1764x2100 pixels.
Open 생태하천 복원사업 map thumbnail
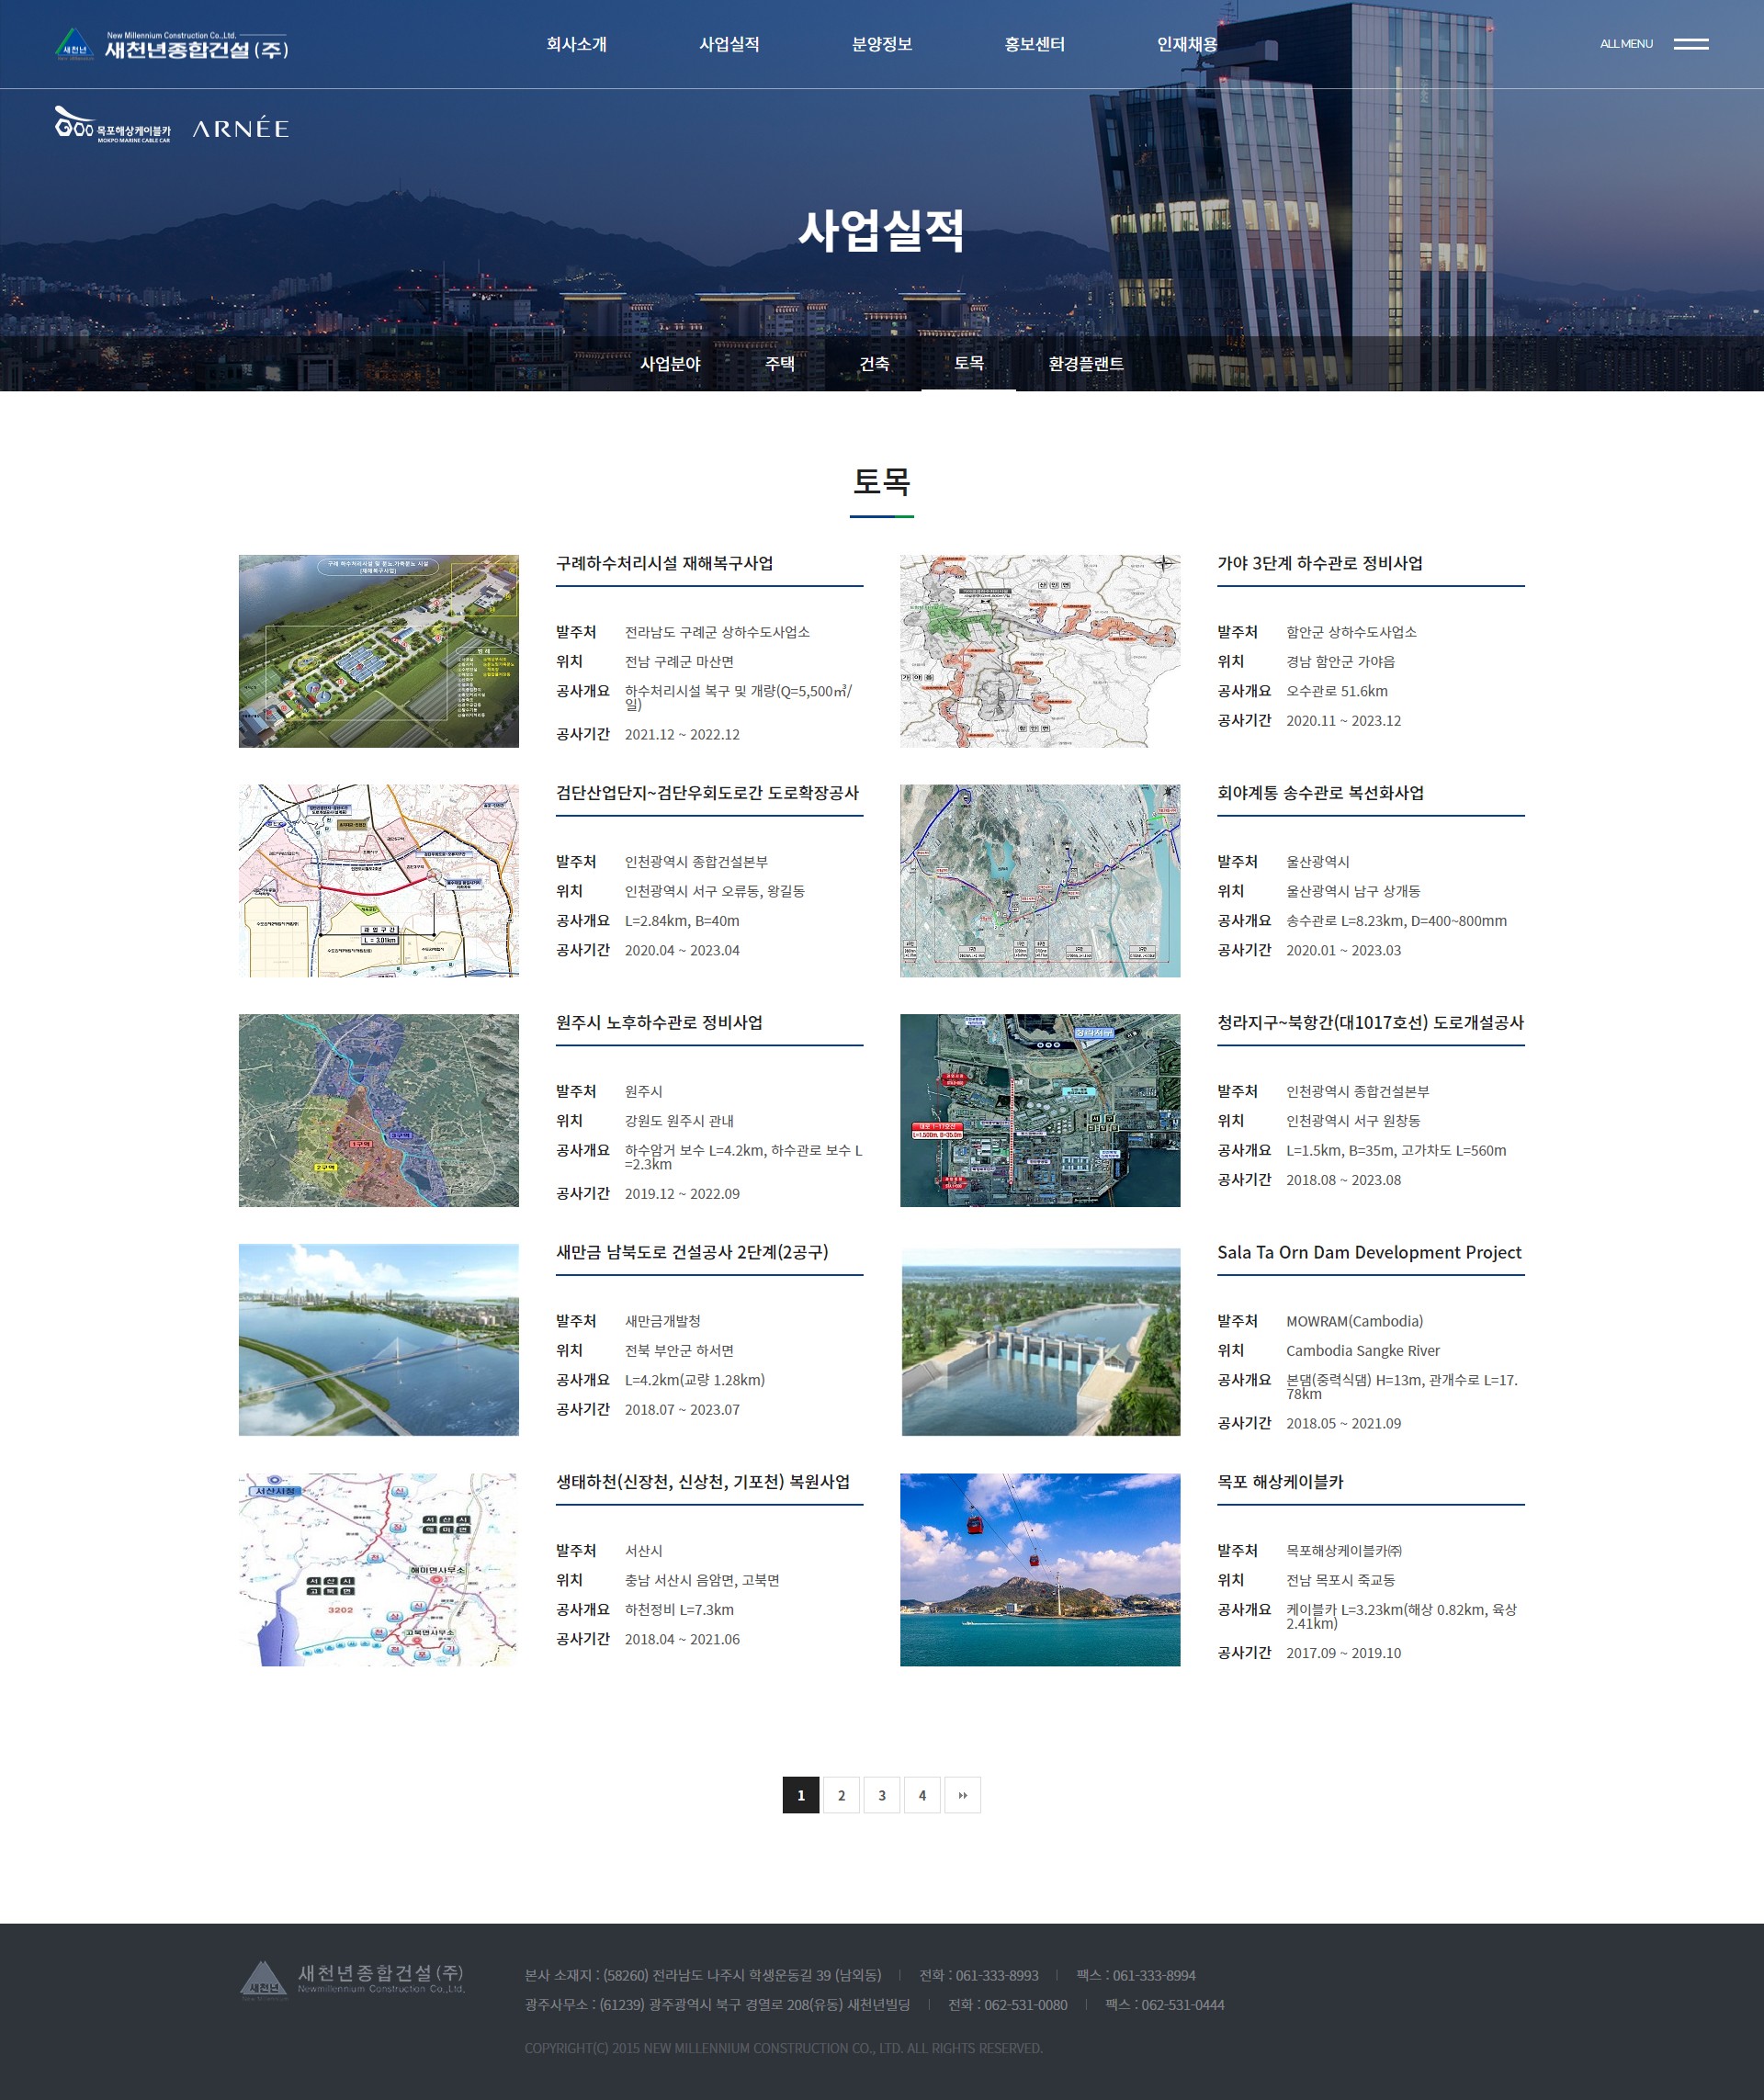click(x=379, y=1570)
